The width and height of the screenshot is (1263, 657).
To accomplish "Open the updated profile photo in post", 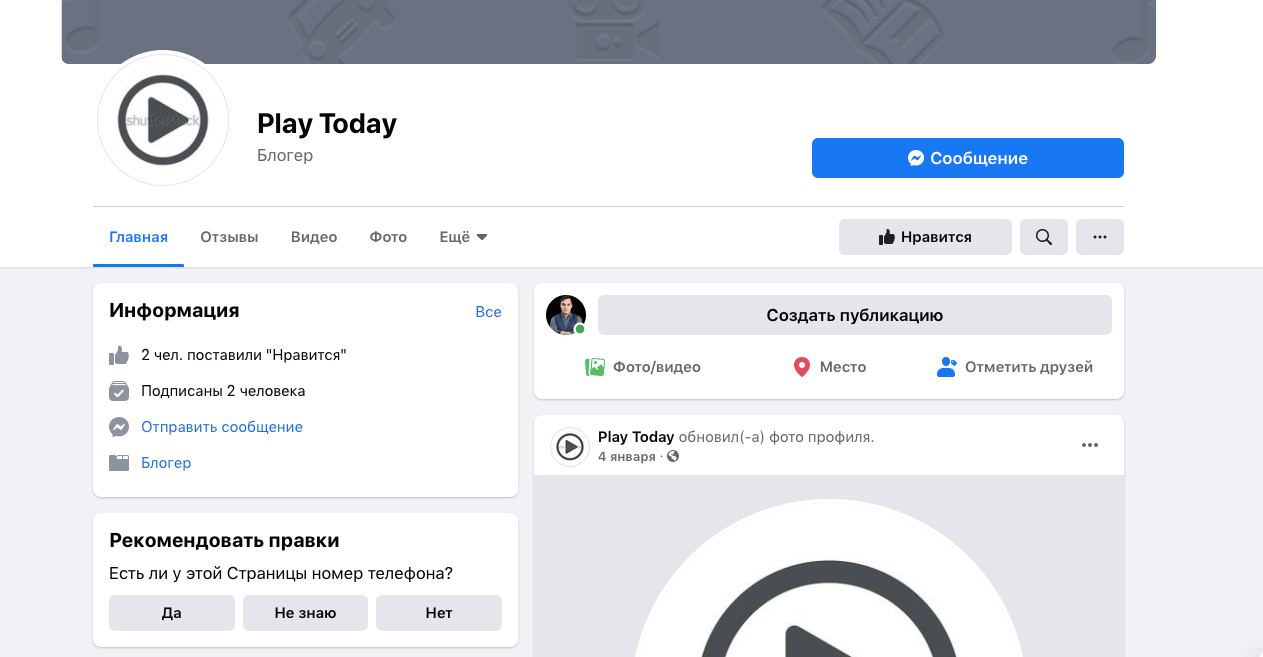I will coord(829,566).
